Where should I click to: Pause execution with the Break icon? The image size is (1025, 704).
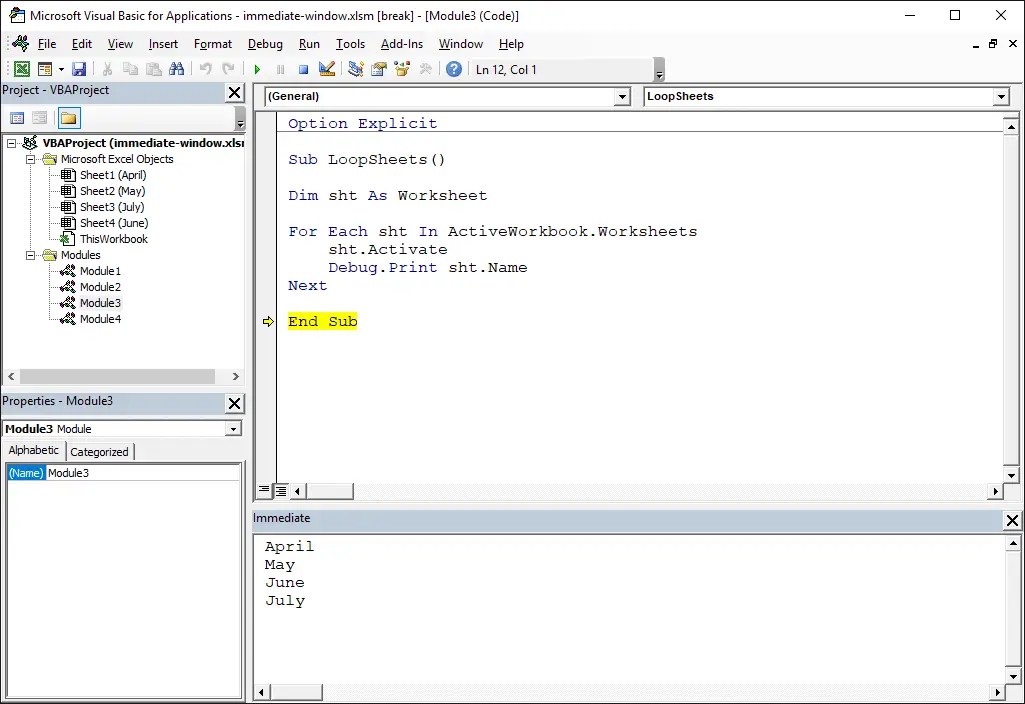click(x=281, y=68)
